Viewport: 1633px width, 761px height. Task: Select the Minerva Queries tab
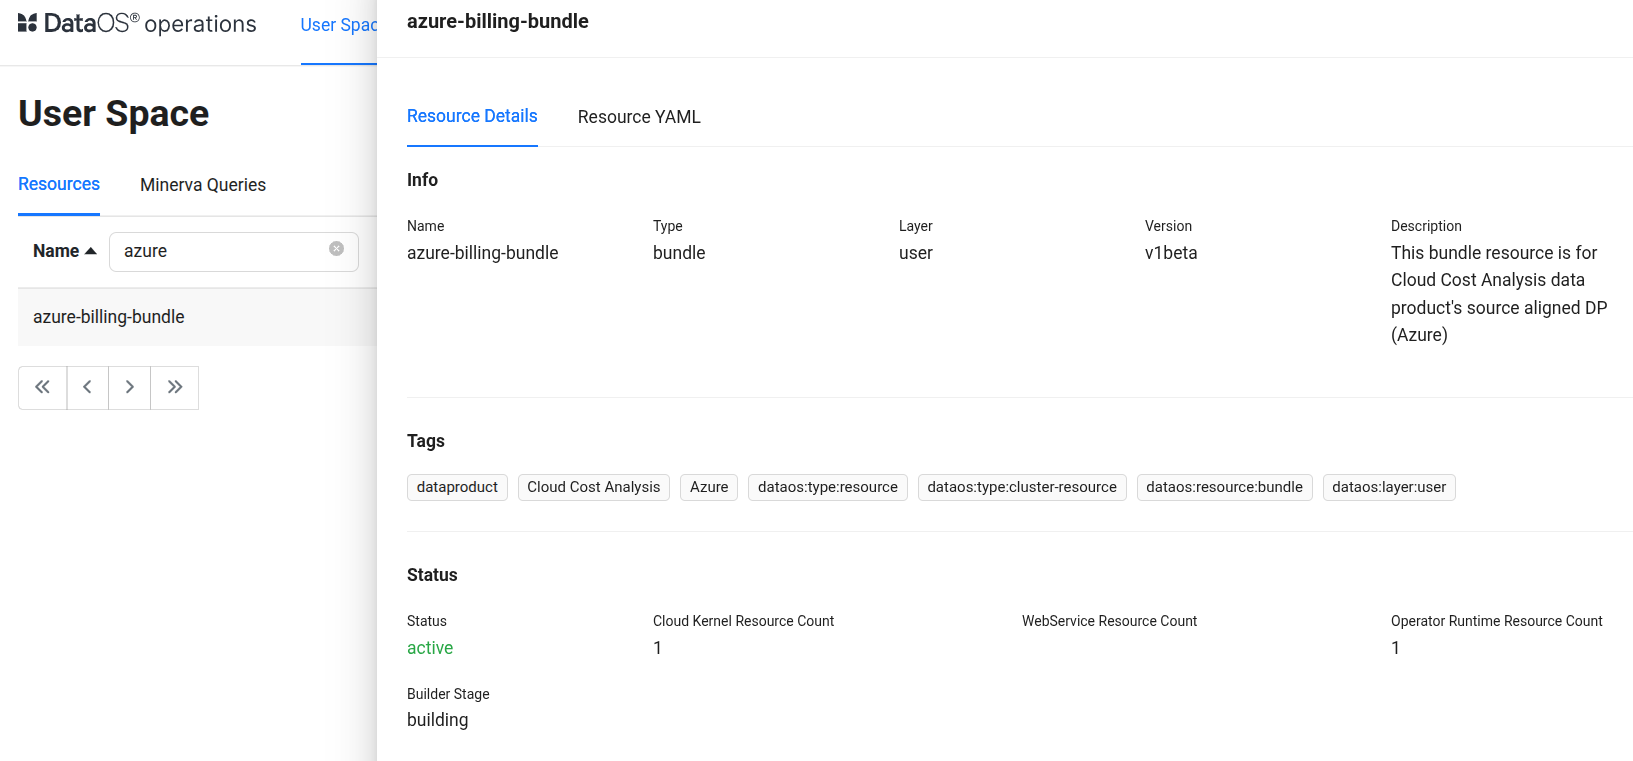203,185
